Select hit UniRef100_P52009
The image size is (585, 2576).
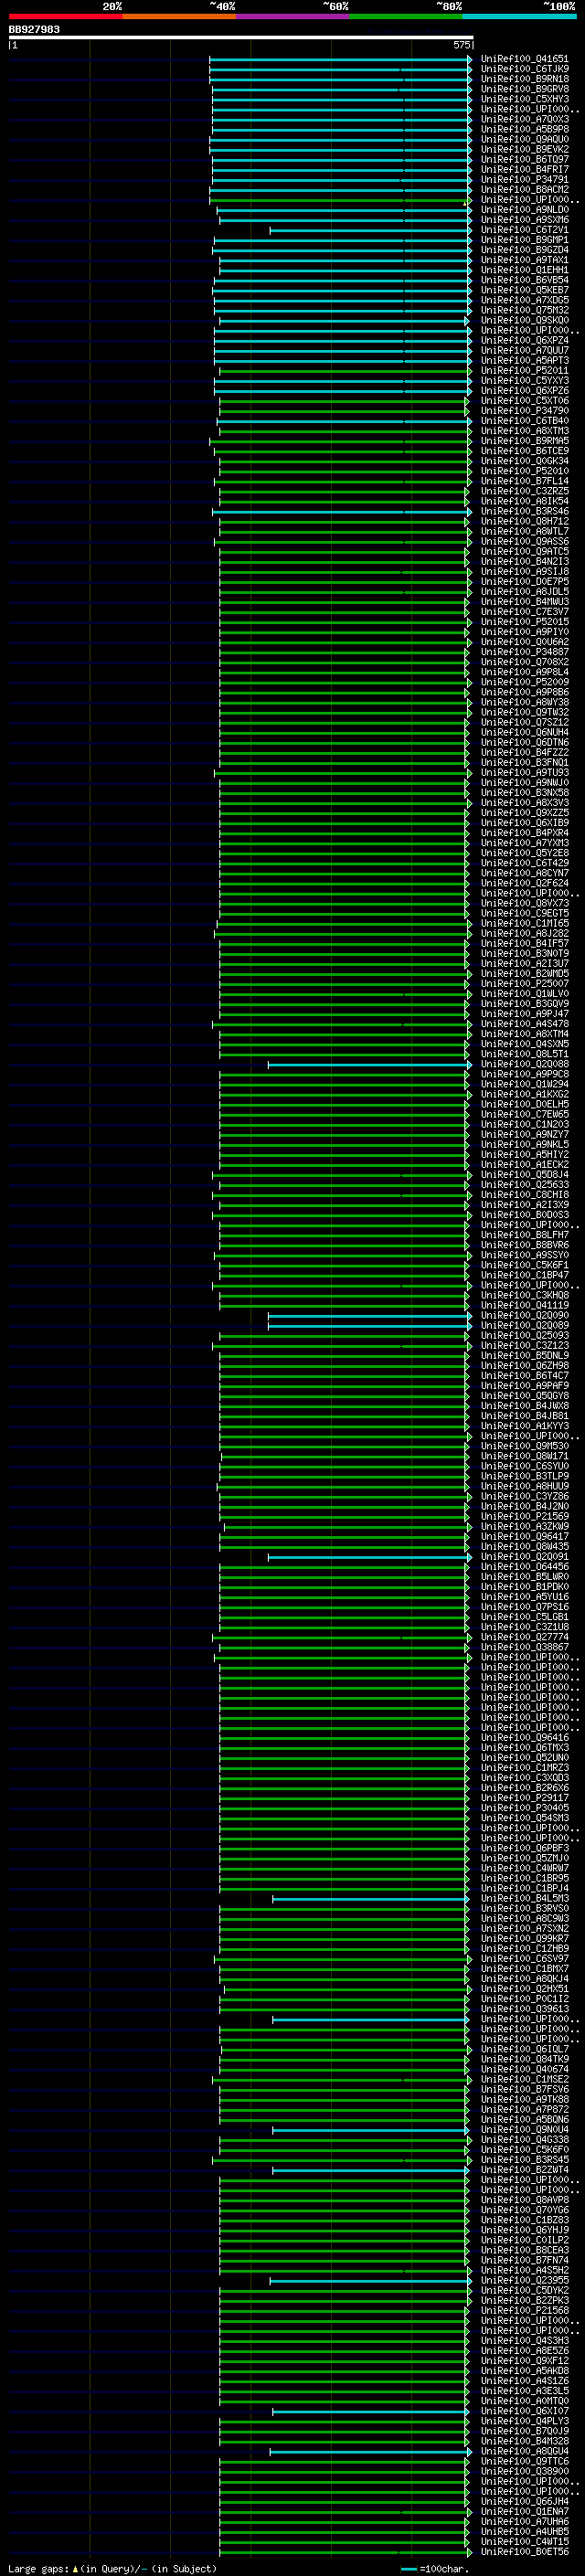pos(524,682)
